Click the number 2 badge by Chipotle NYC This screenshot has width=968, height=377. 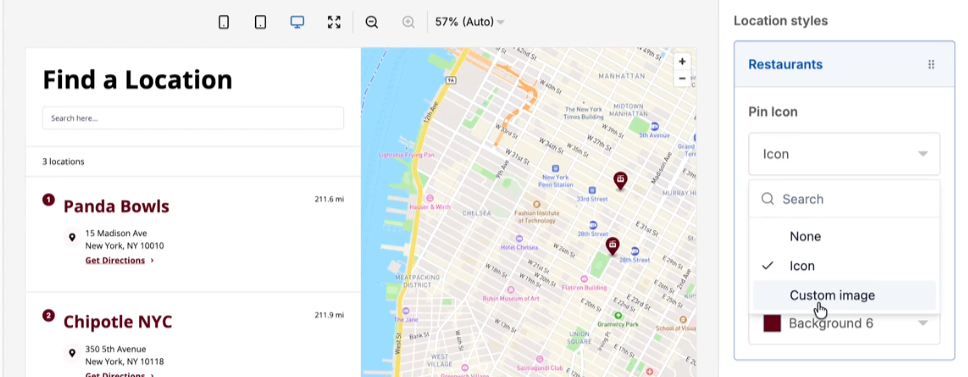pos(48,315)
